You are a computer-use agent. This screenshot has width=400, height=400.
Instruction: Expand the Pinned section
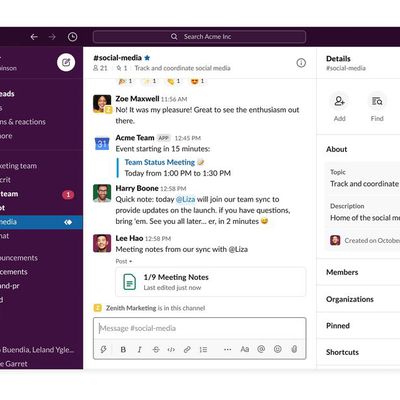point(359,326)
